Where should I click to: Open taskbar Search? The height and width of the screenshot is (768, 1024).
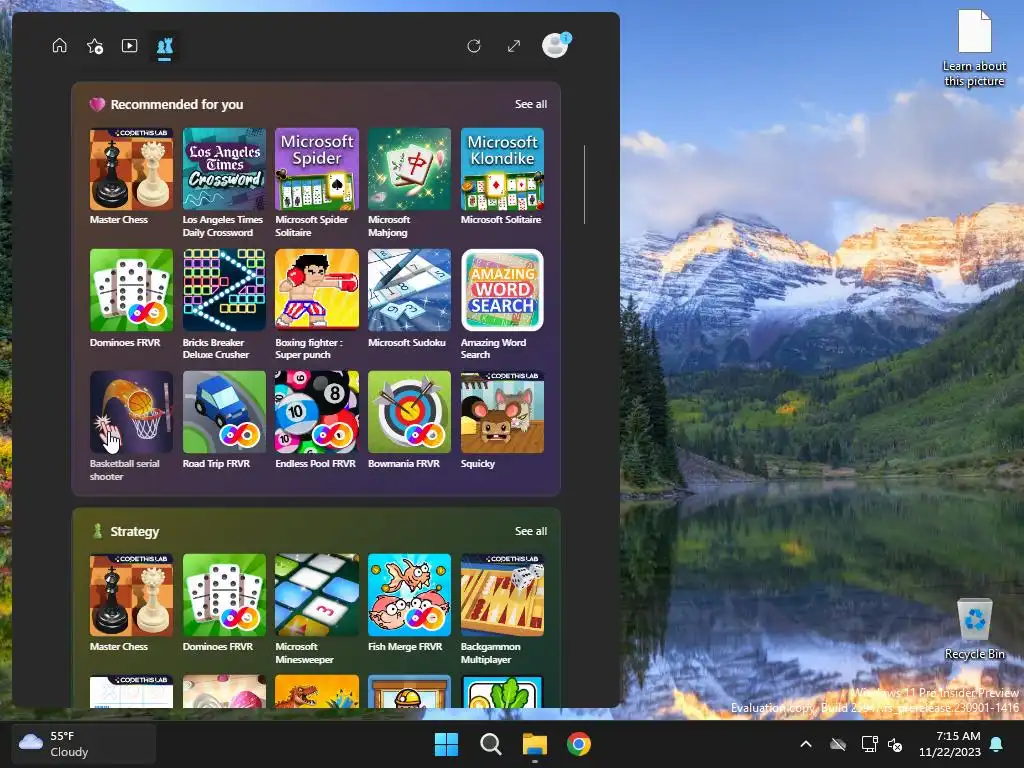pyautogui.click(x=490, y=744)
